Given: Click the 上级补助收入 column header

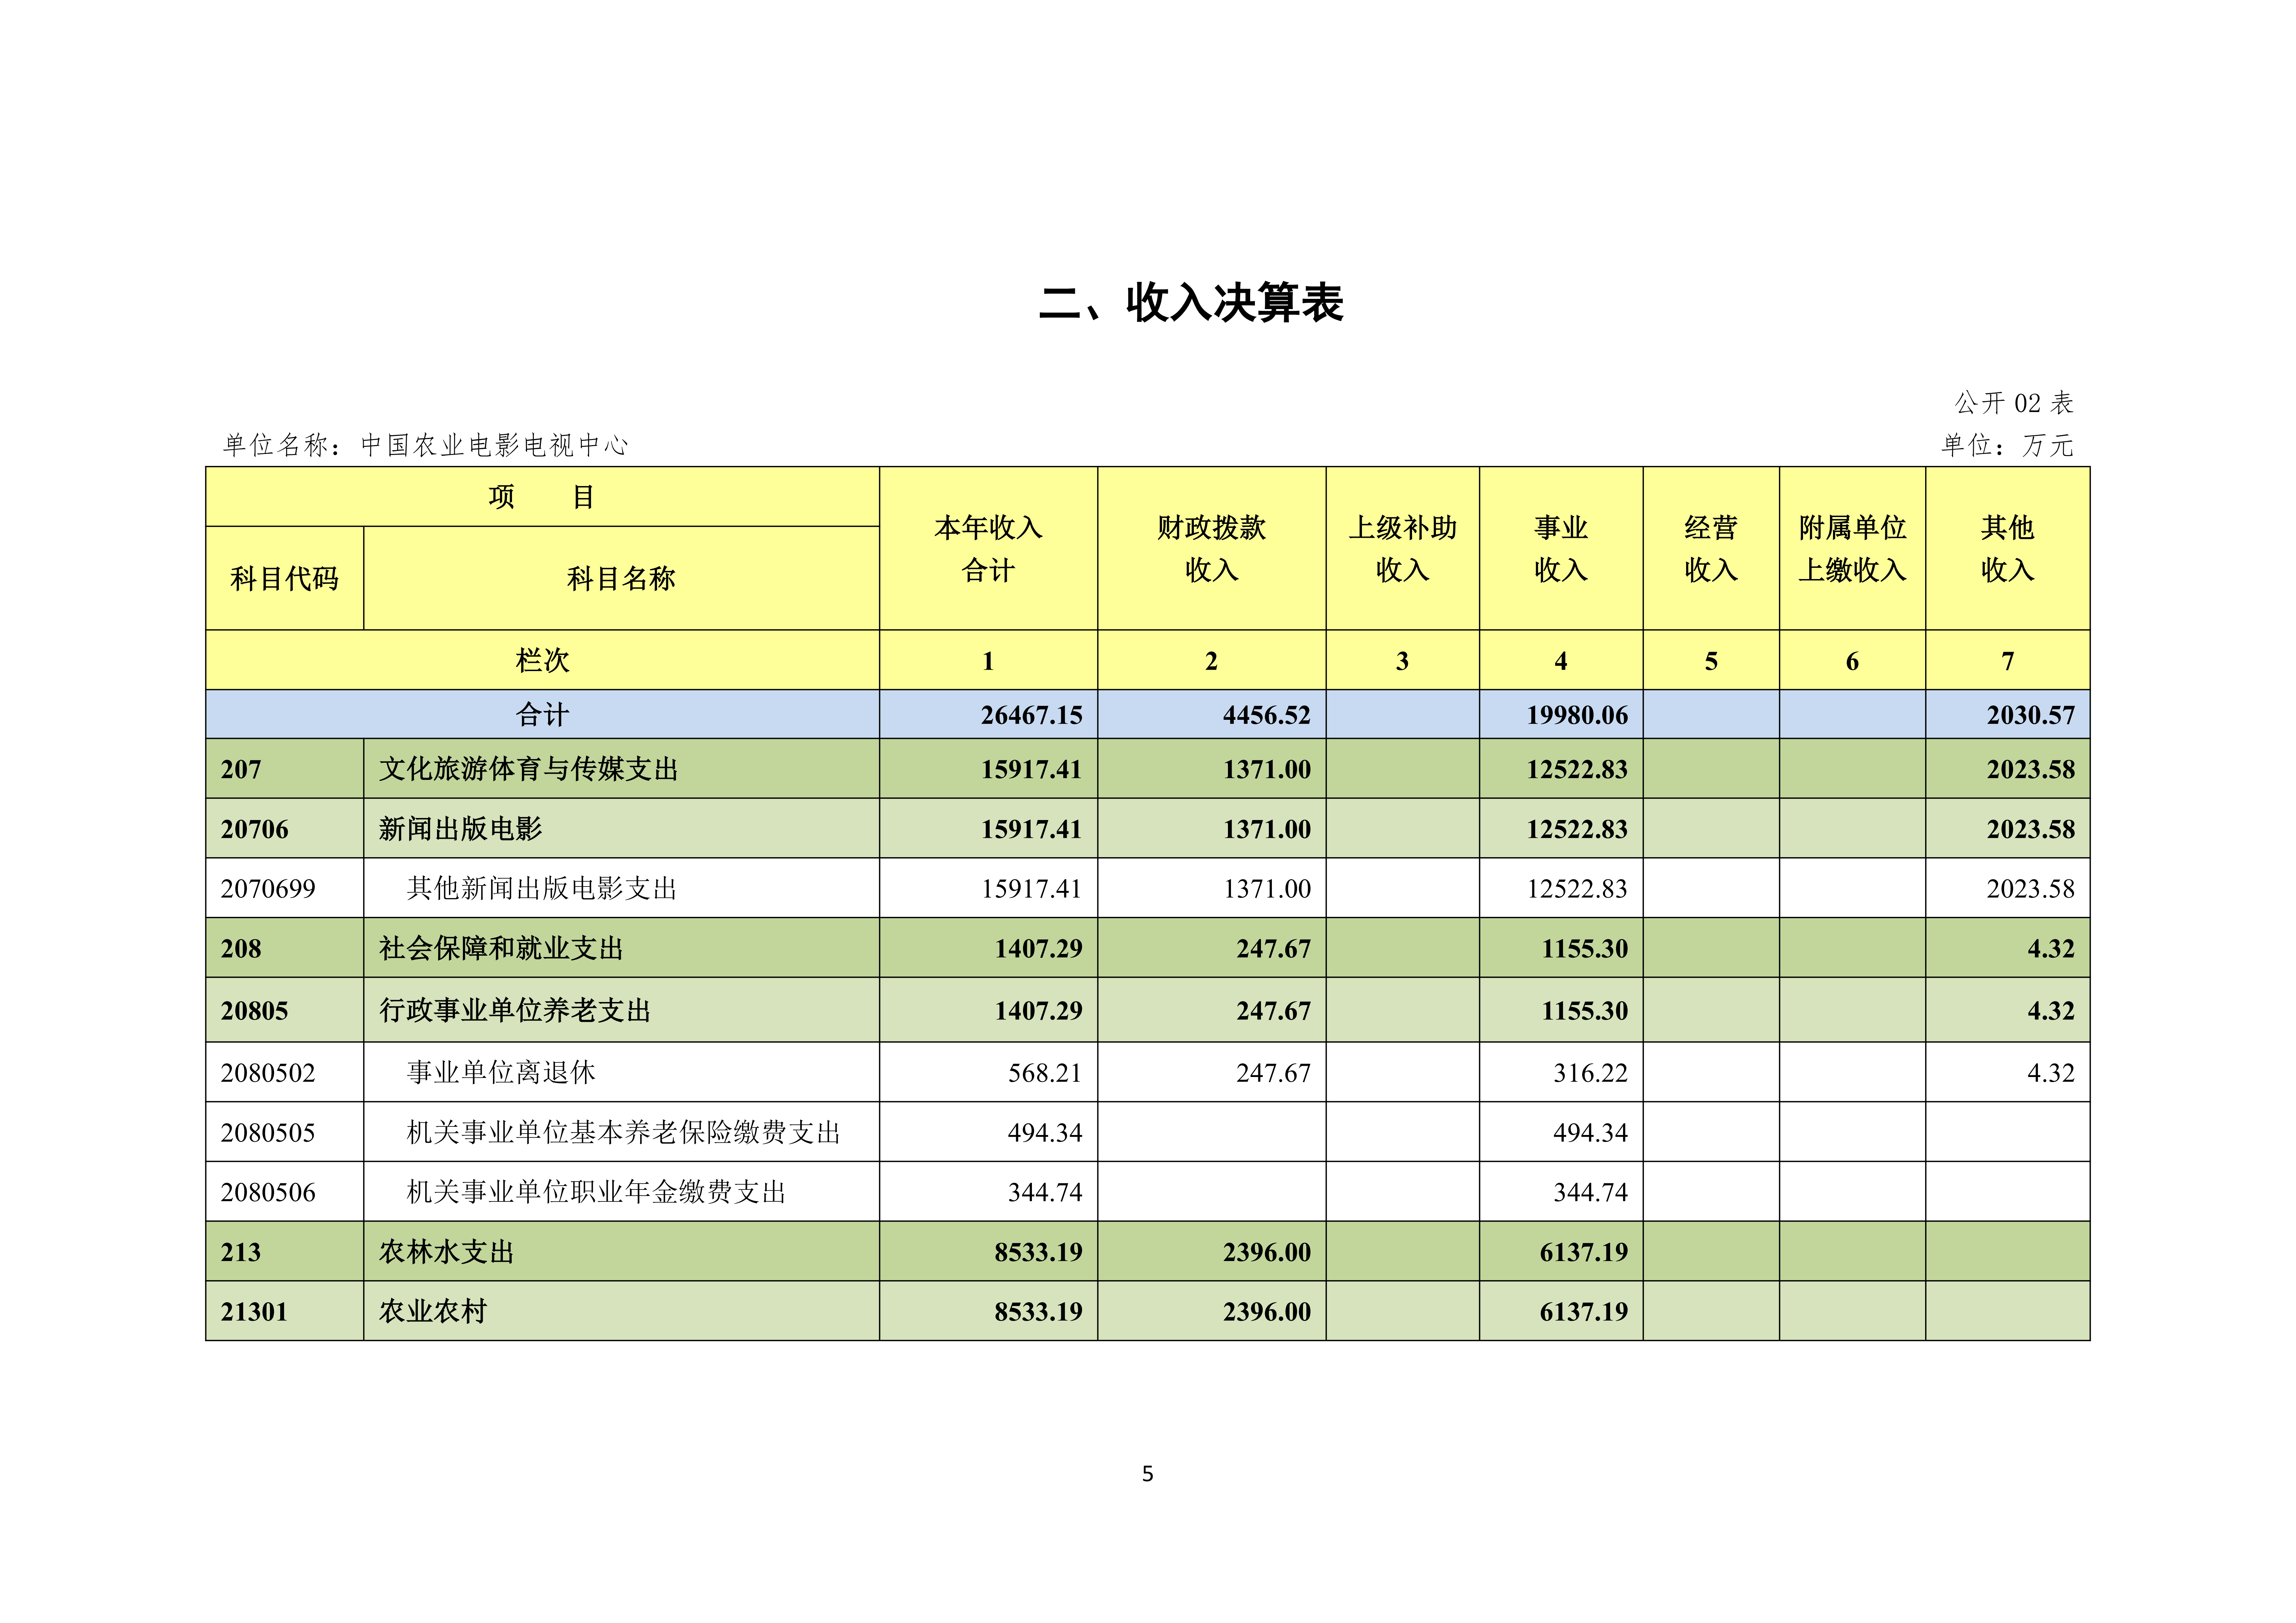Looking at the screenshot, I should [x=1402, y=548].
